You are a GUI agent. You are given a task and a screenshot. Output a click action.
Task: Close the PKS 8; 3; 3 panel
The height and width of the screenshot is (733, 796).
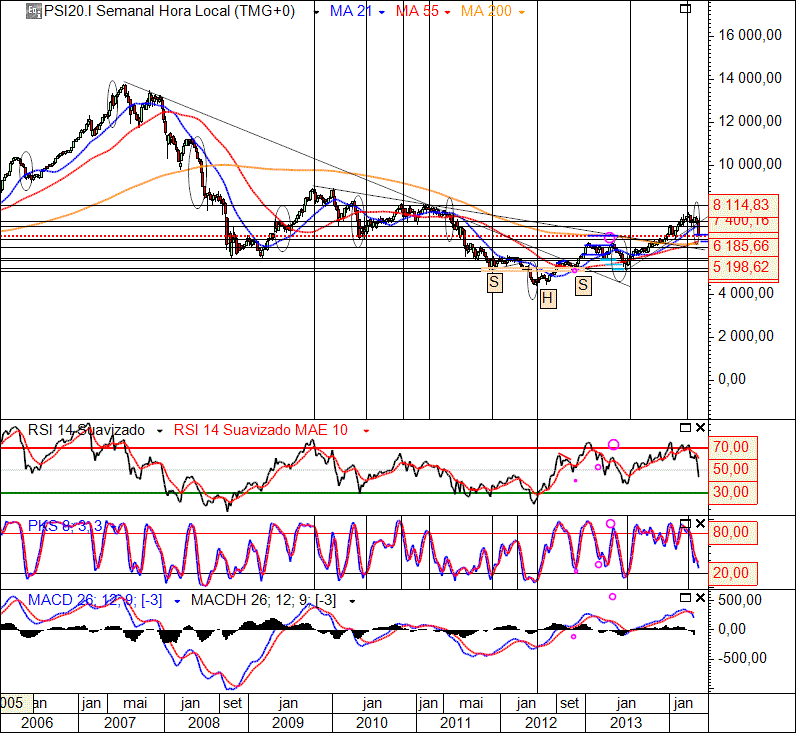pyautogui.click(x=700, y=524)
